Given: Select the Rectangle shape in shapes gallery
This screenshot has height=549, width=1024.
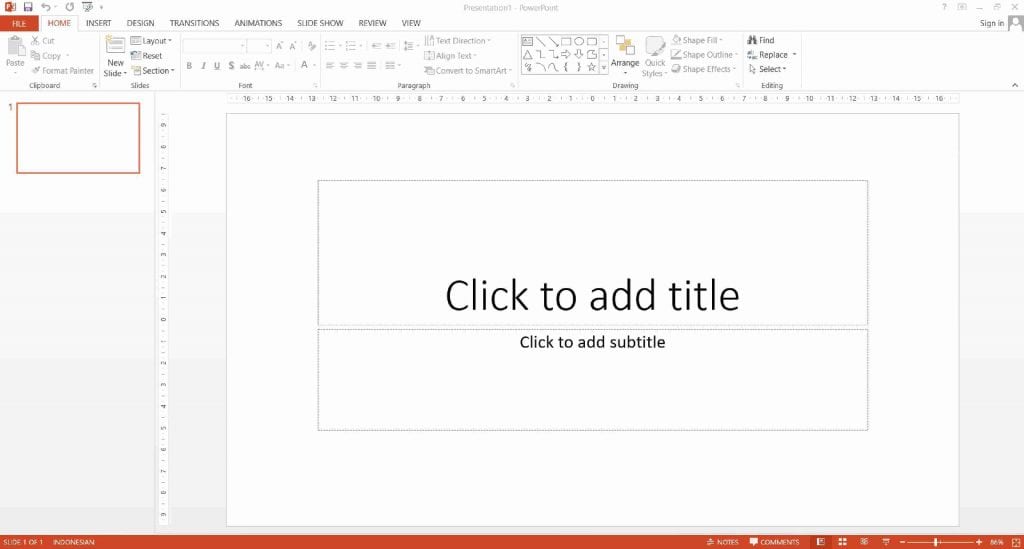Looking at the screenshot, I should tap(566, 41).
